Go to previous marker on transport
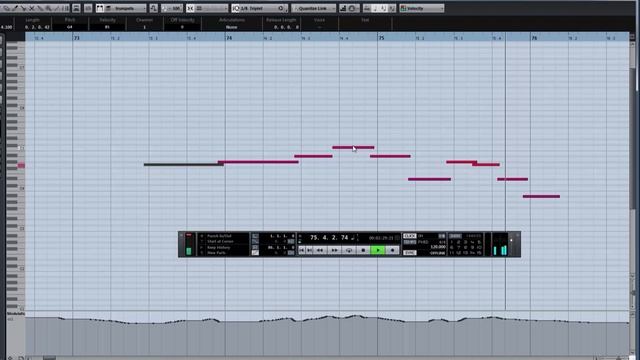Screen dimensions: 640x360 (x=302, y=250)
